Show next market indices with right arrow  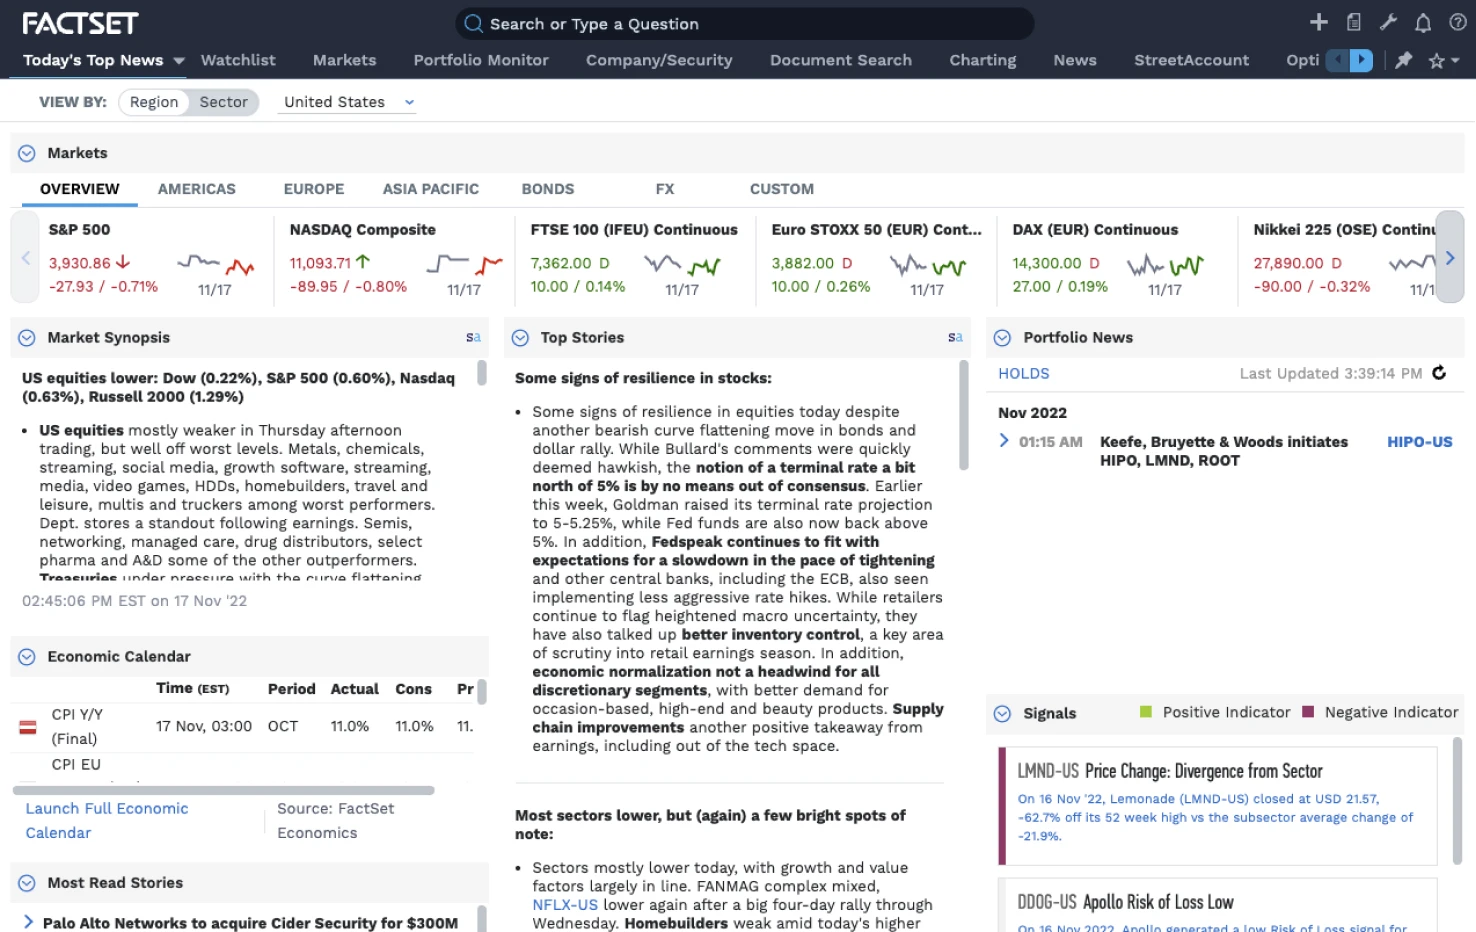[1450, 258]
